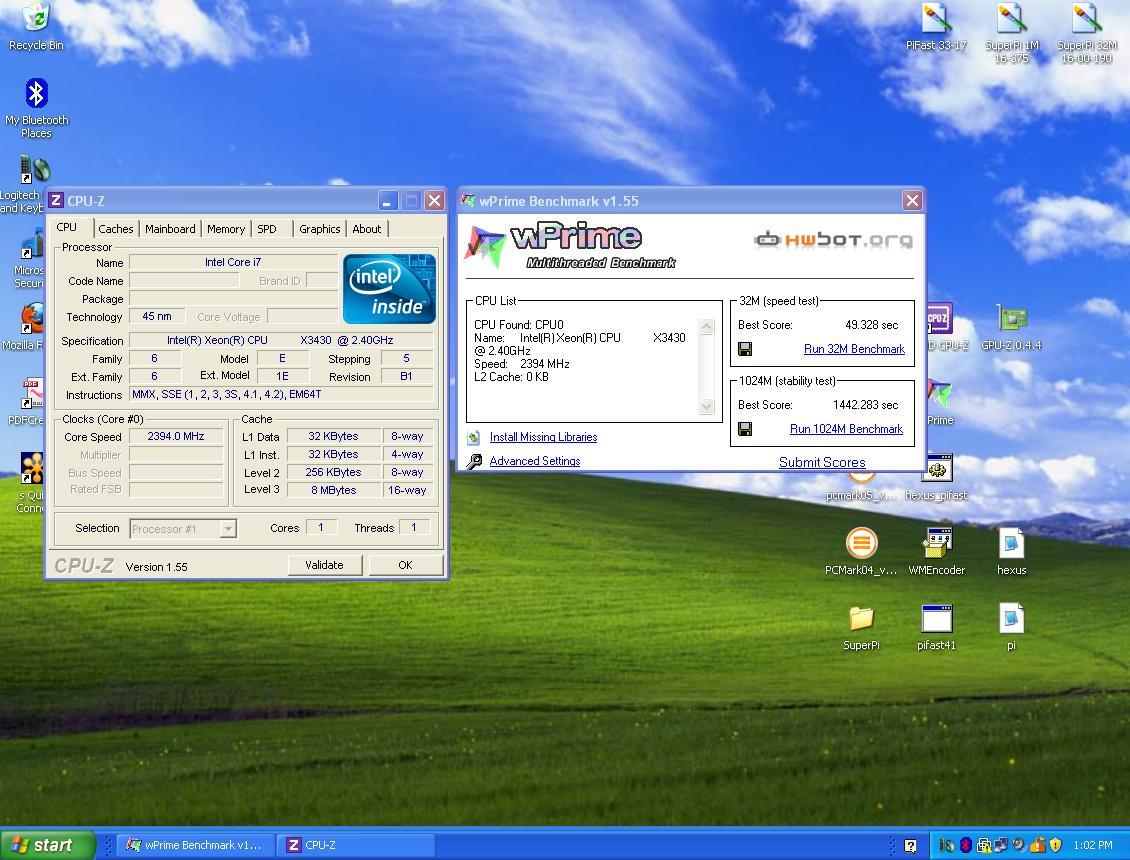Minimize the CPU-Z window
1130x860 pixels.
tap(388, 200)
